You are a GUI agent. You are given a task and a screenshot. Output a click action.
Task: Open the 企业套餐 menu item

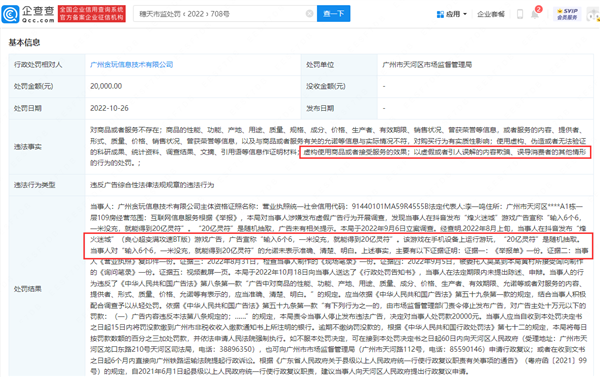click(491, 14)
